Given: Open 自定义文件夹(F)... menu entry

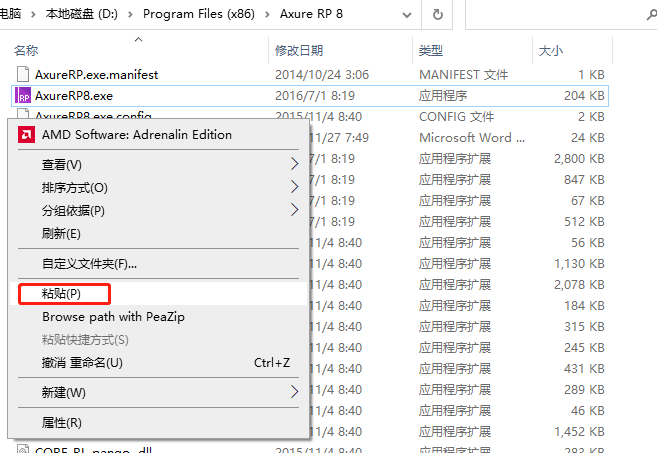Looking at the screenshot, I should pos(89,264).
